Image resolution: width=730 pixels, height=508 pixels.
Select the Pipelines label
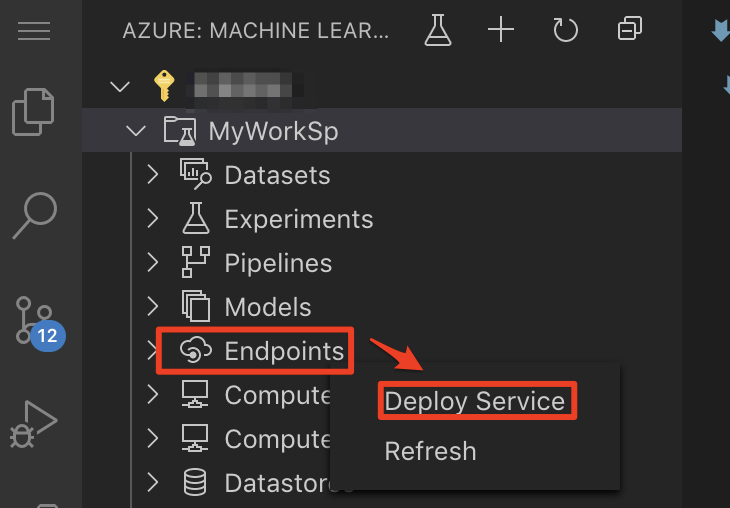[278, 263]
